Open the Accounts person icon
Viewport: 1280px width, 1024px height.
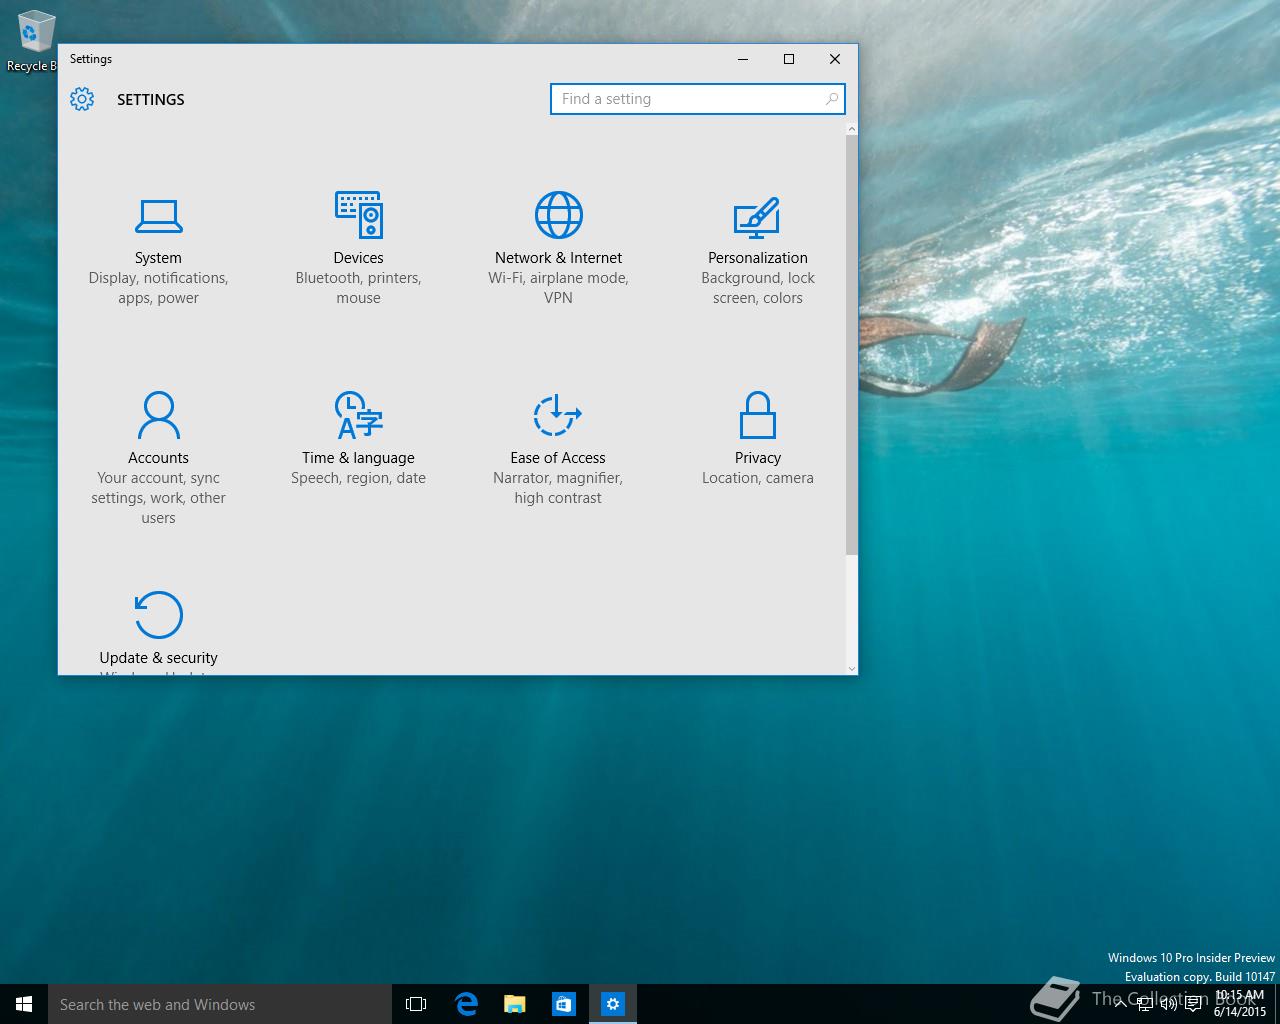[x=158, y=415]
